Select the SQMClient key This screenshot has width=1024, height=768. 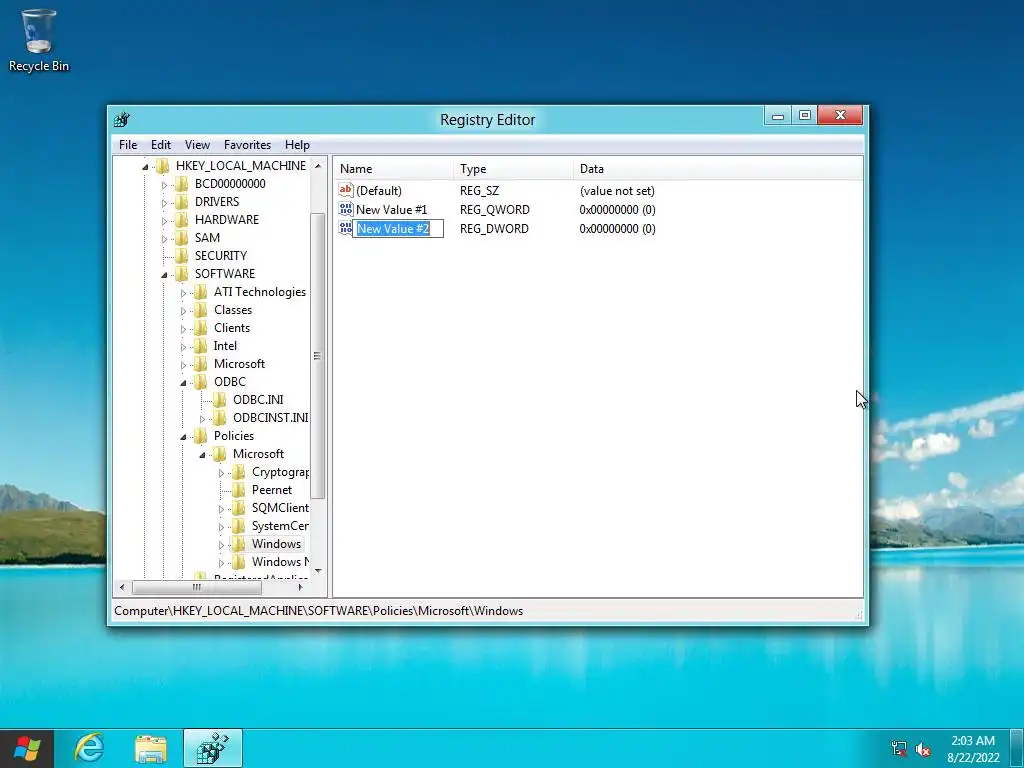click(280, 508)
